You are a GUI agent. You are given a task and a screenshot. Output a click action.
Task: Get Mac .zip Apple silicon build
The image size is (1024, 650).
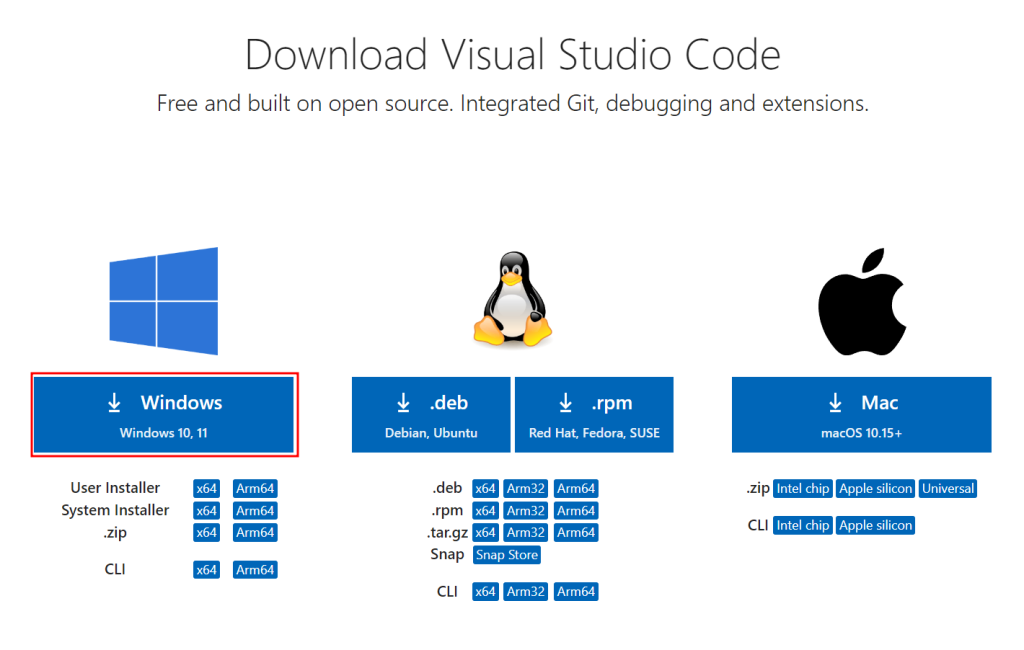point(876,489)
